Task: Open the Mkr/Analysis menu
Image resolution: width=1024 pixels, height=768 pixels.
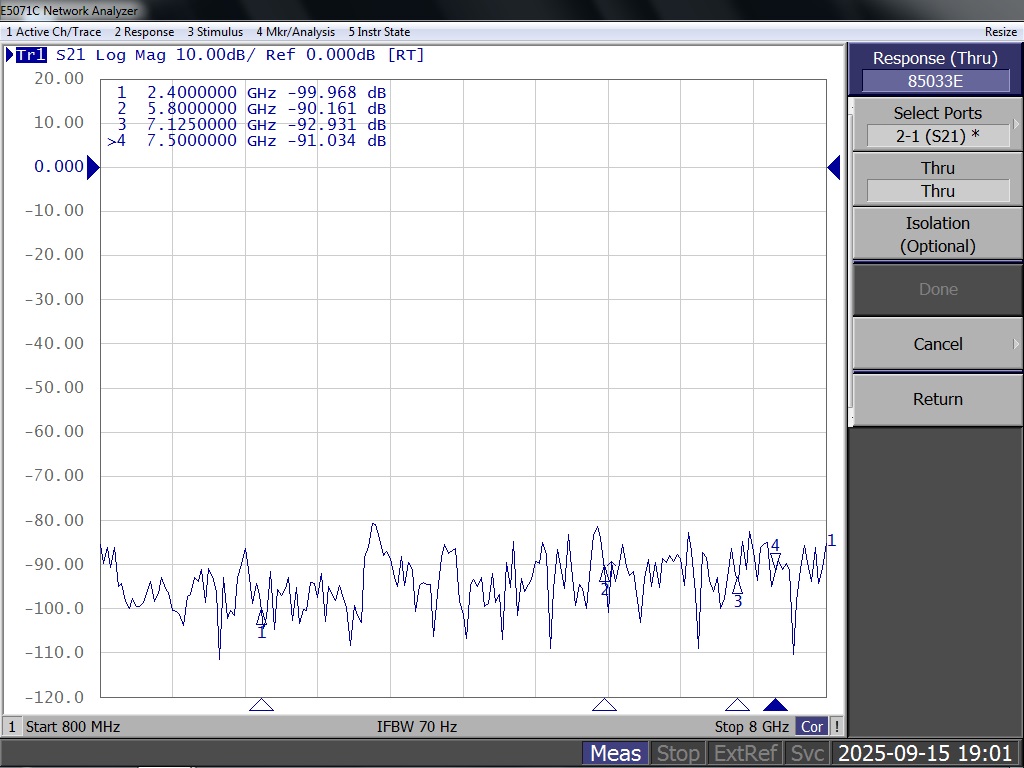Action: [x=295, y=32]
